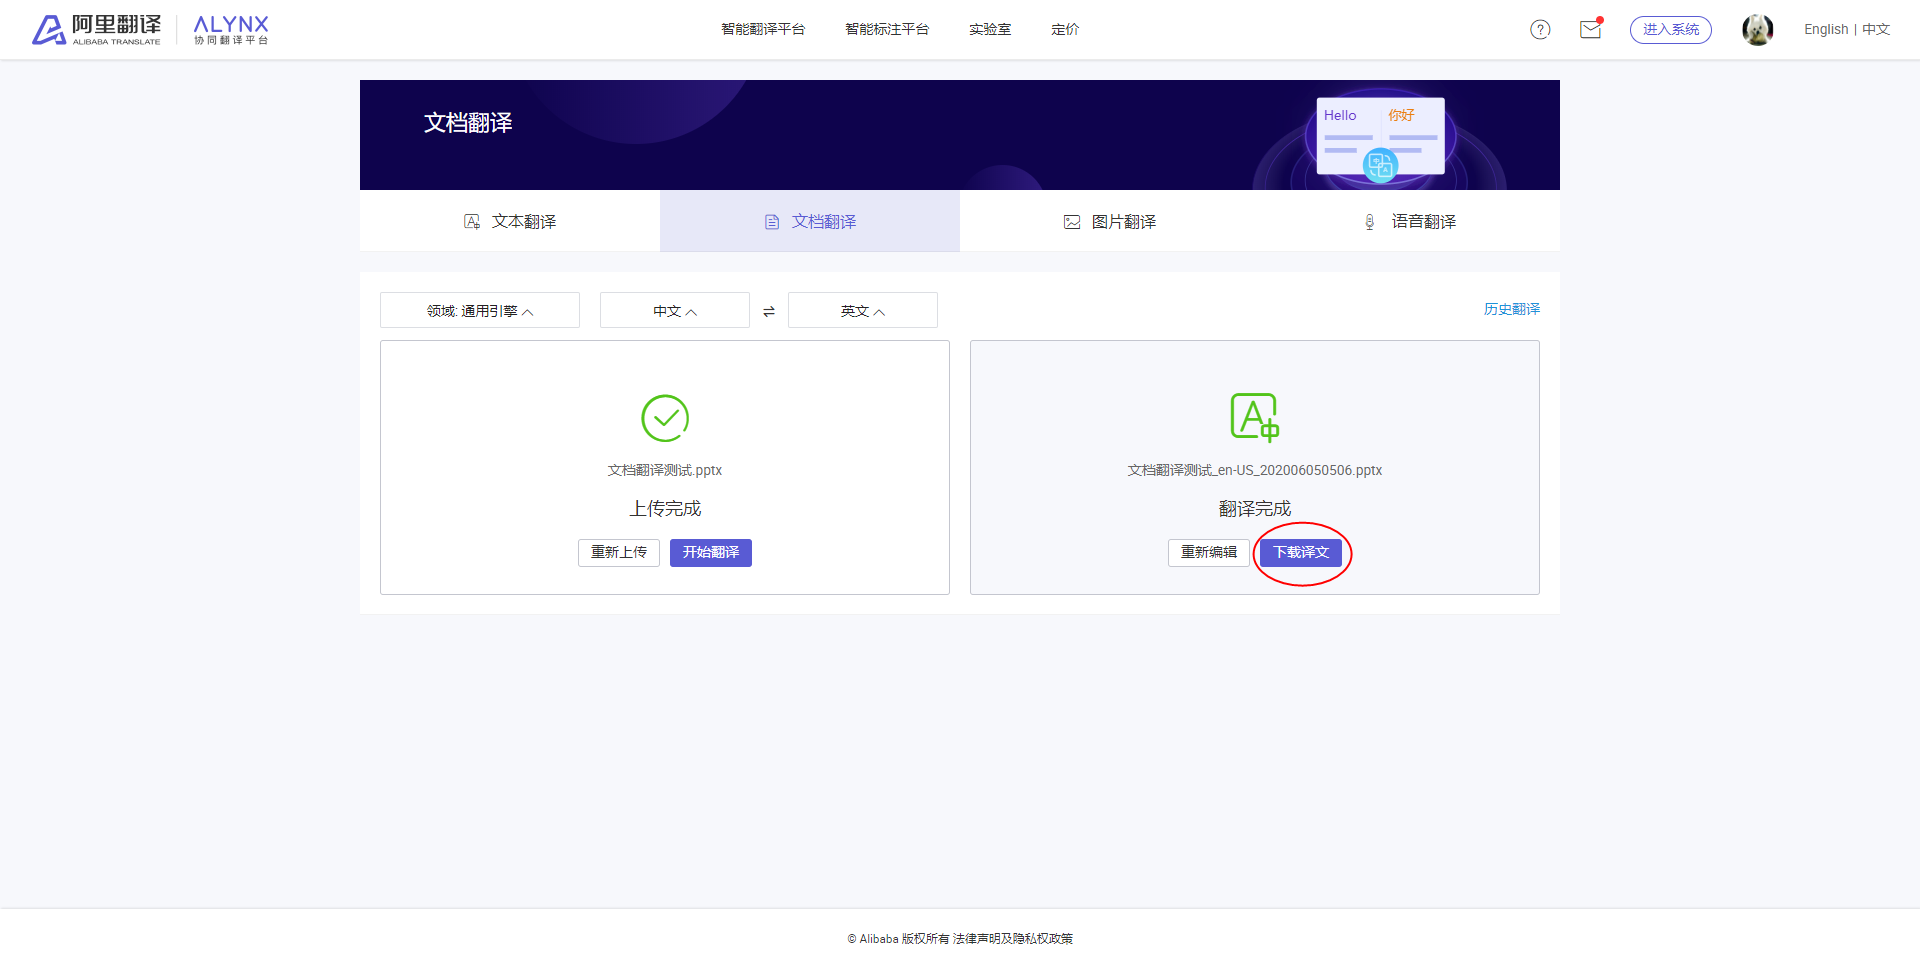Screen dimensions: 1920x969
Task: Open the source language 中文 dropdown
Action: tap(675, 310)
